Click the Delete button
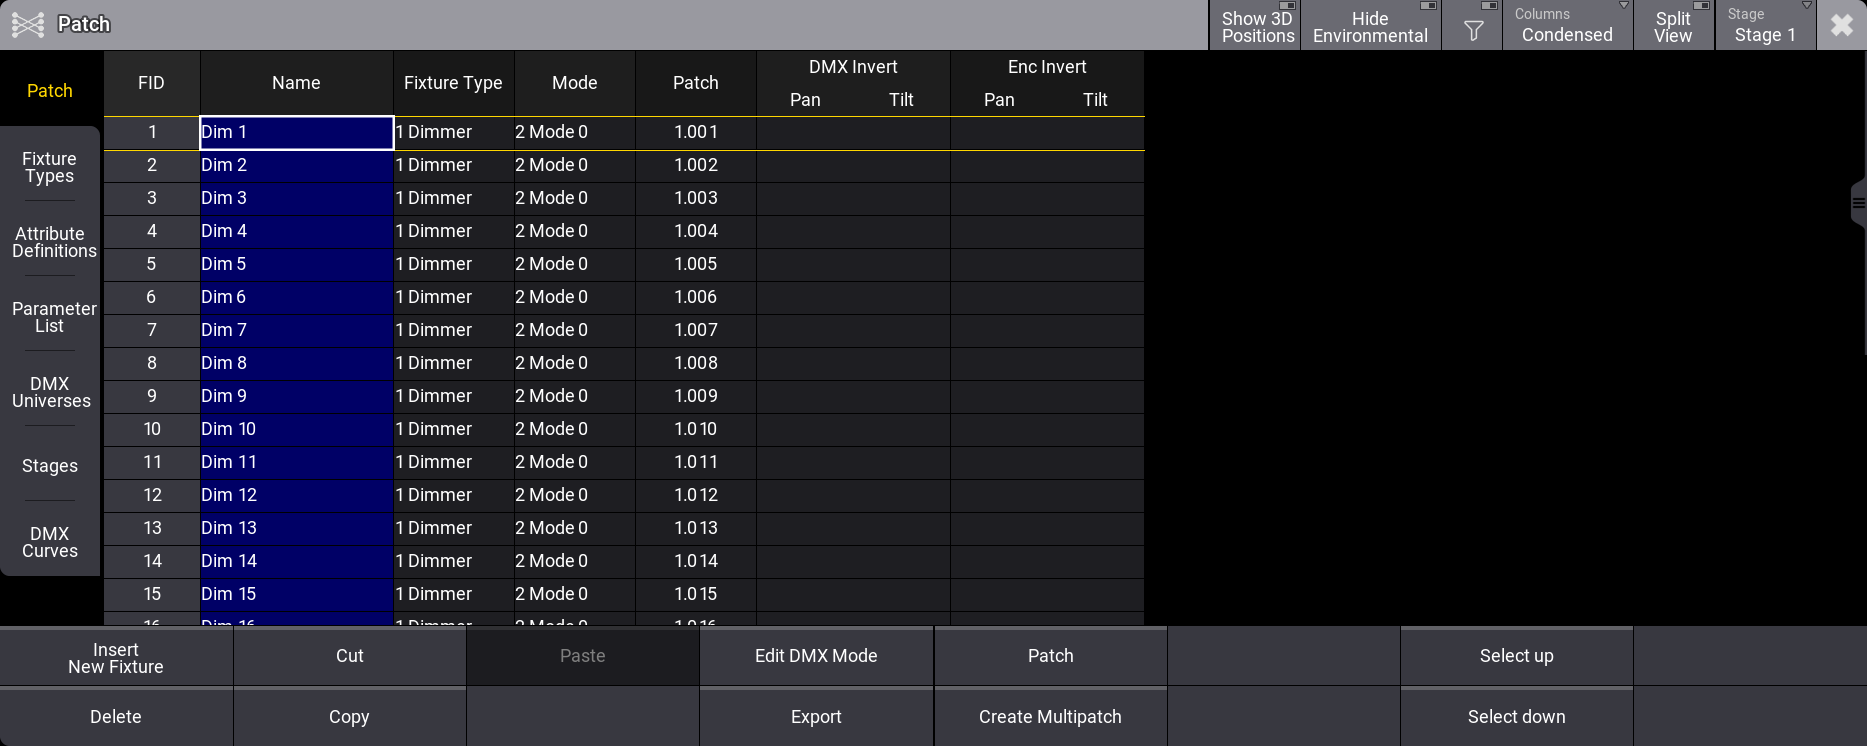This screenshot has width=1867, height=746. (116, 717)
